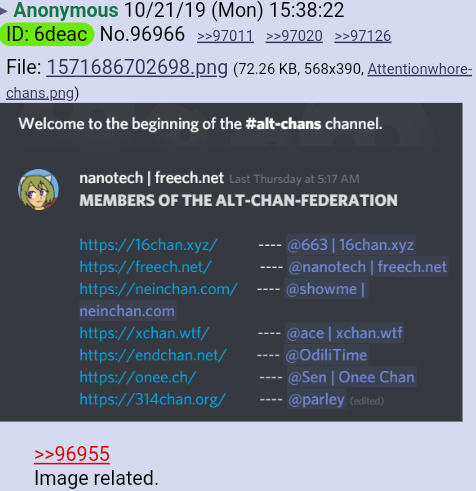476x491 pixels.
Task: Follow the red quote link >>96955
Action: [72, 454]
